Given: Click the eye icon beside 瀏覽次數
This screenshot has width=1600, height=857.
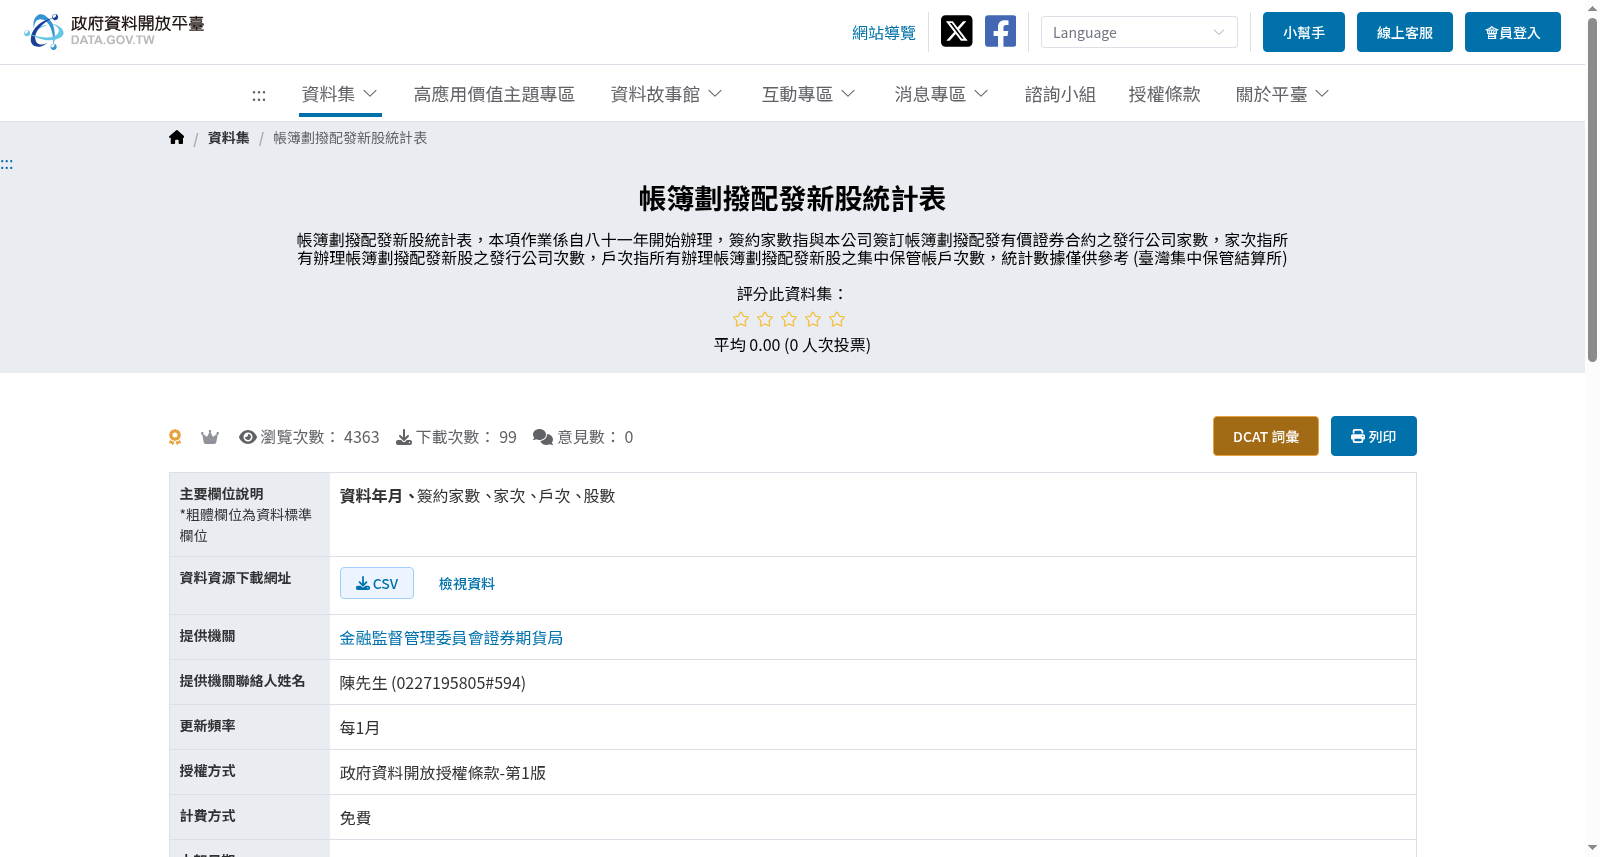Looking at the screenshot, I should click(248, 437).
